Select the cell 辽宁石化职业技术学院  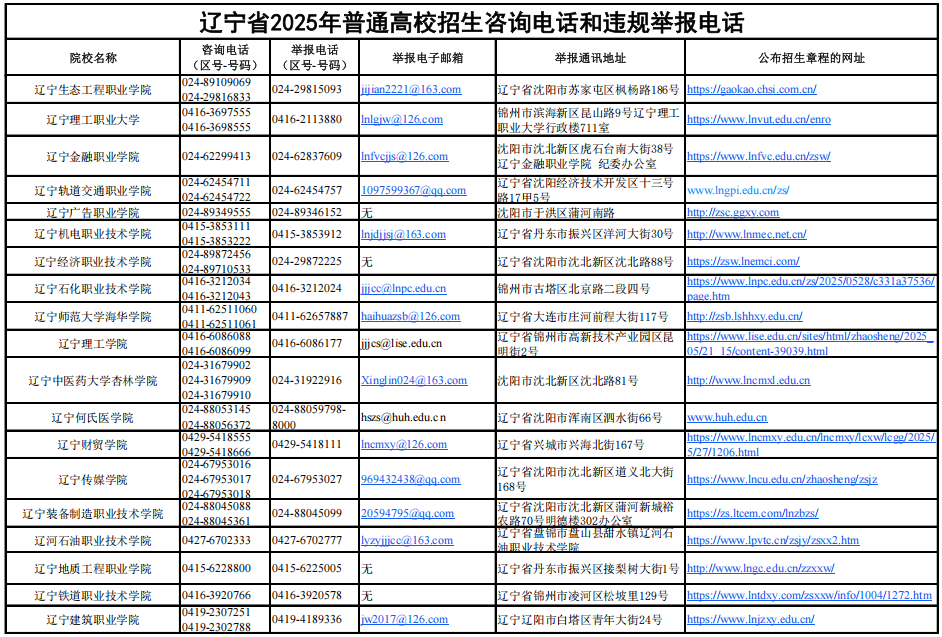pyautogui.click(x=93, y=288)
